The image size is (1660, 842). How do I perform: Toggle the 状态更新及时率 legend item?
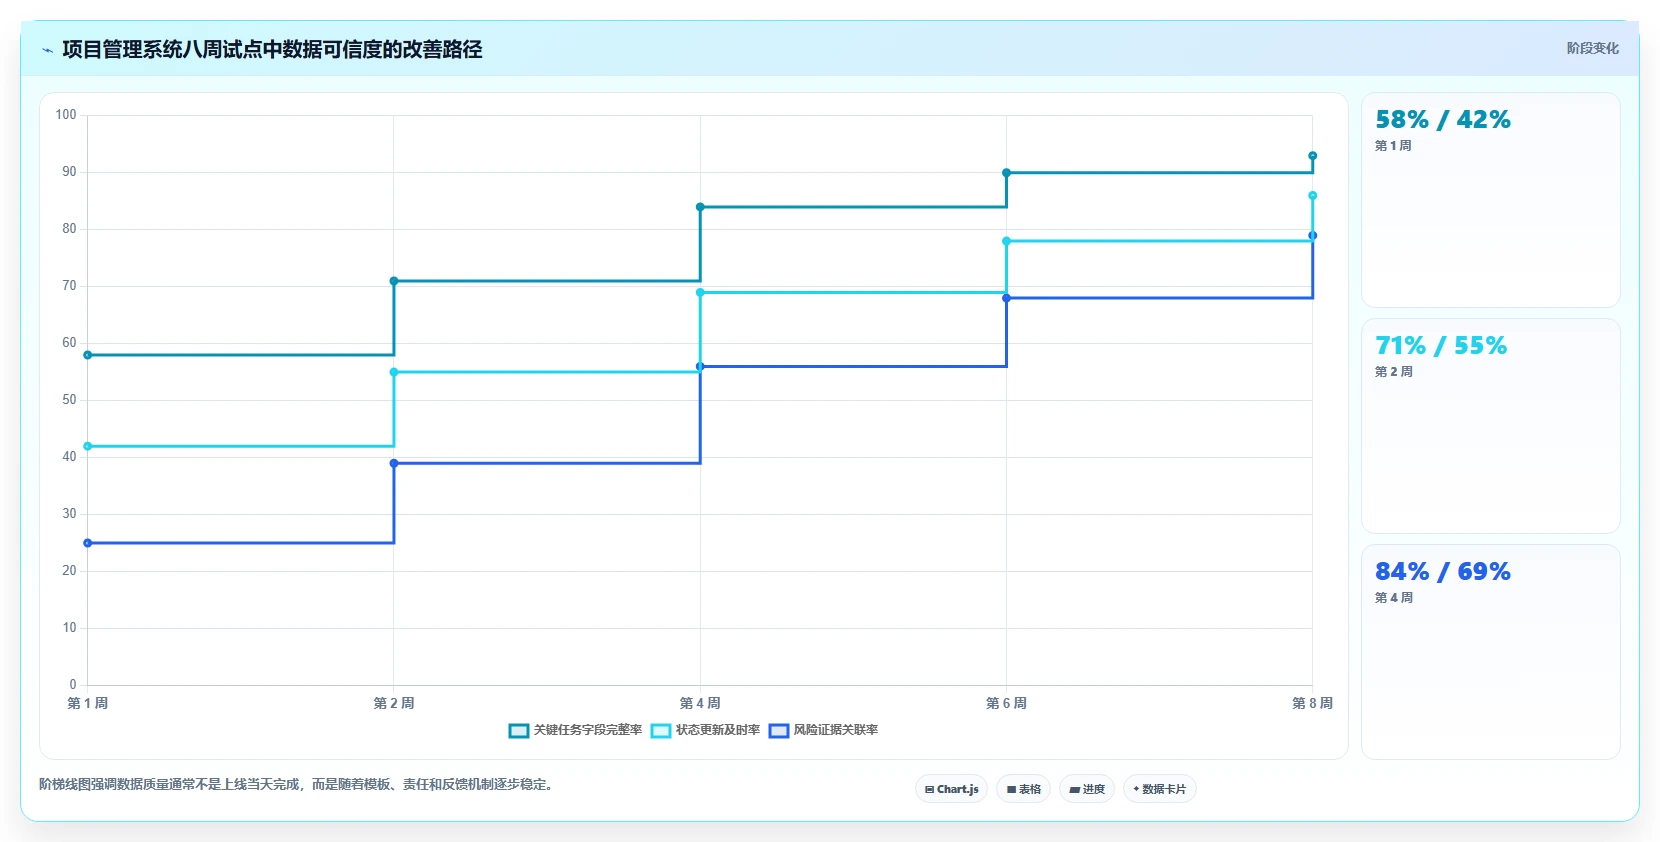[x=705, y=730]
